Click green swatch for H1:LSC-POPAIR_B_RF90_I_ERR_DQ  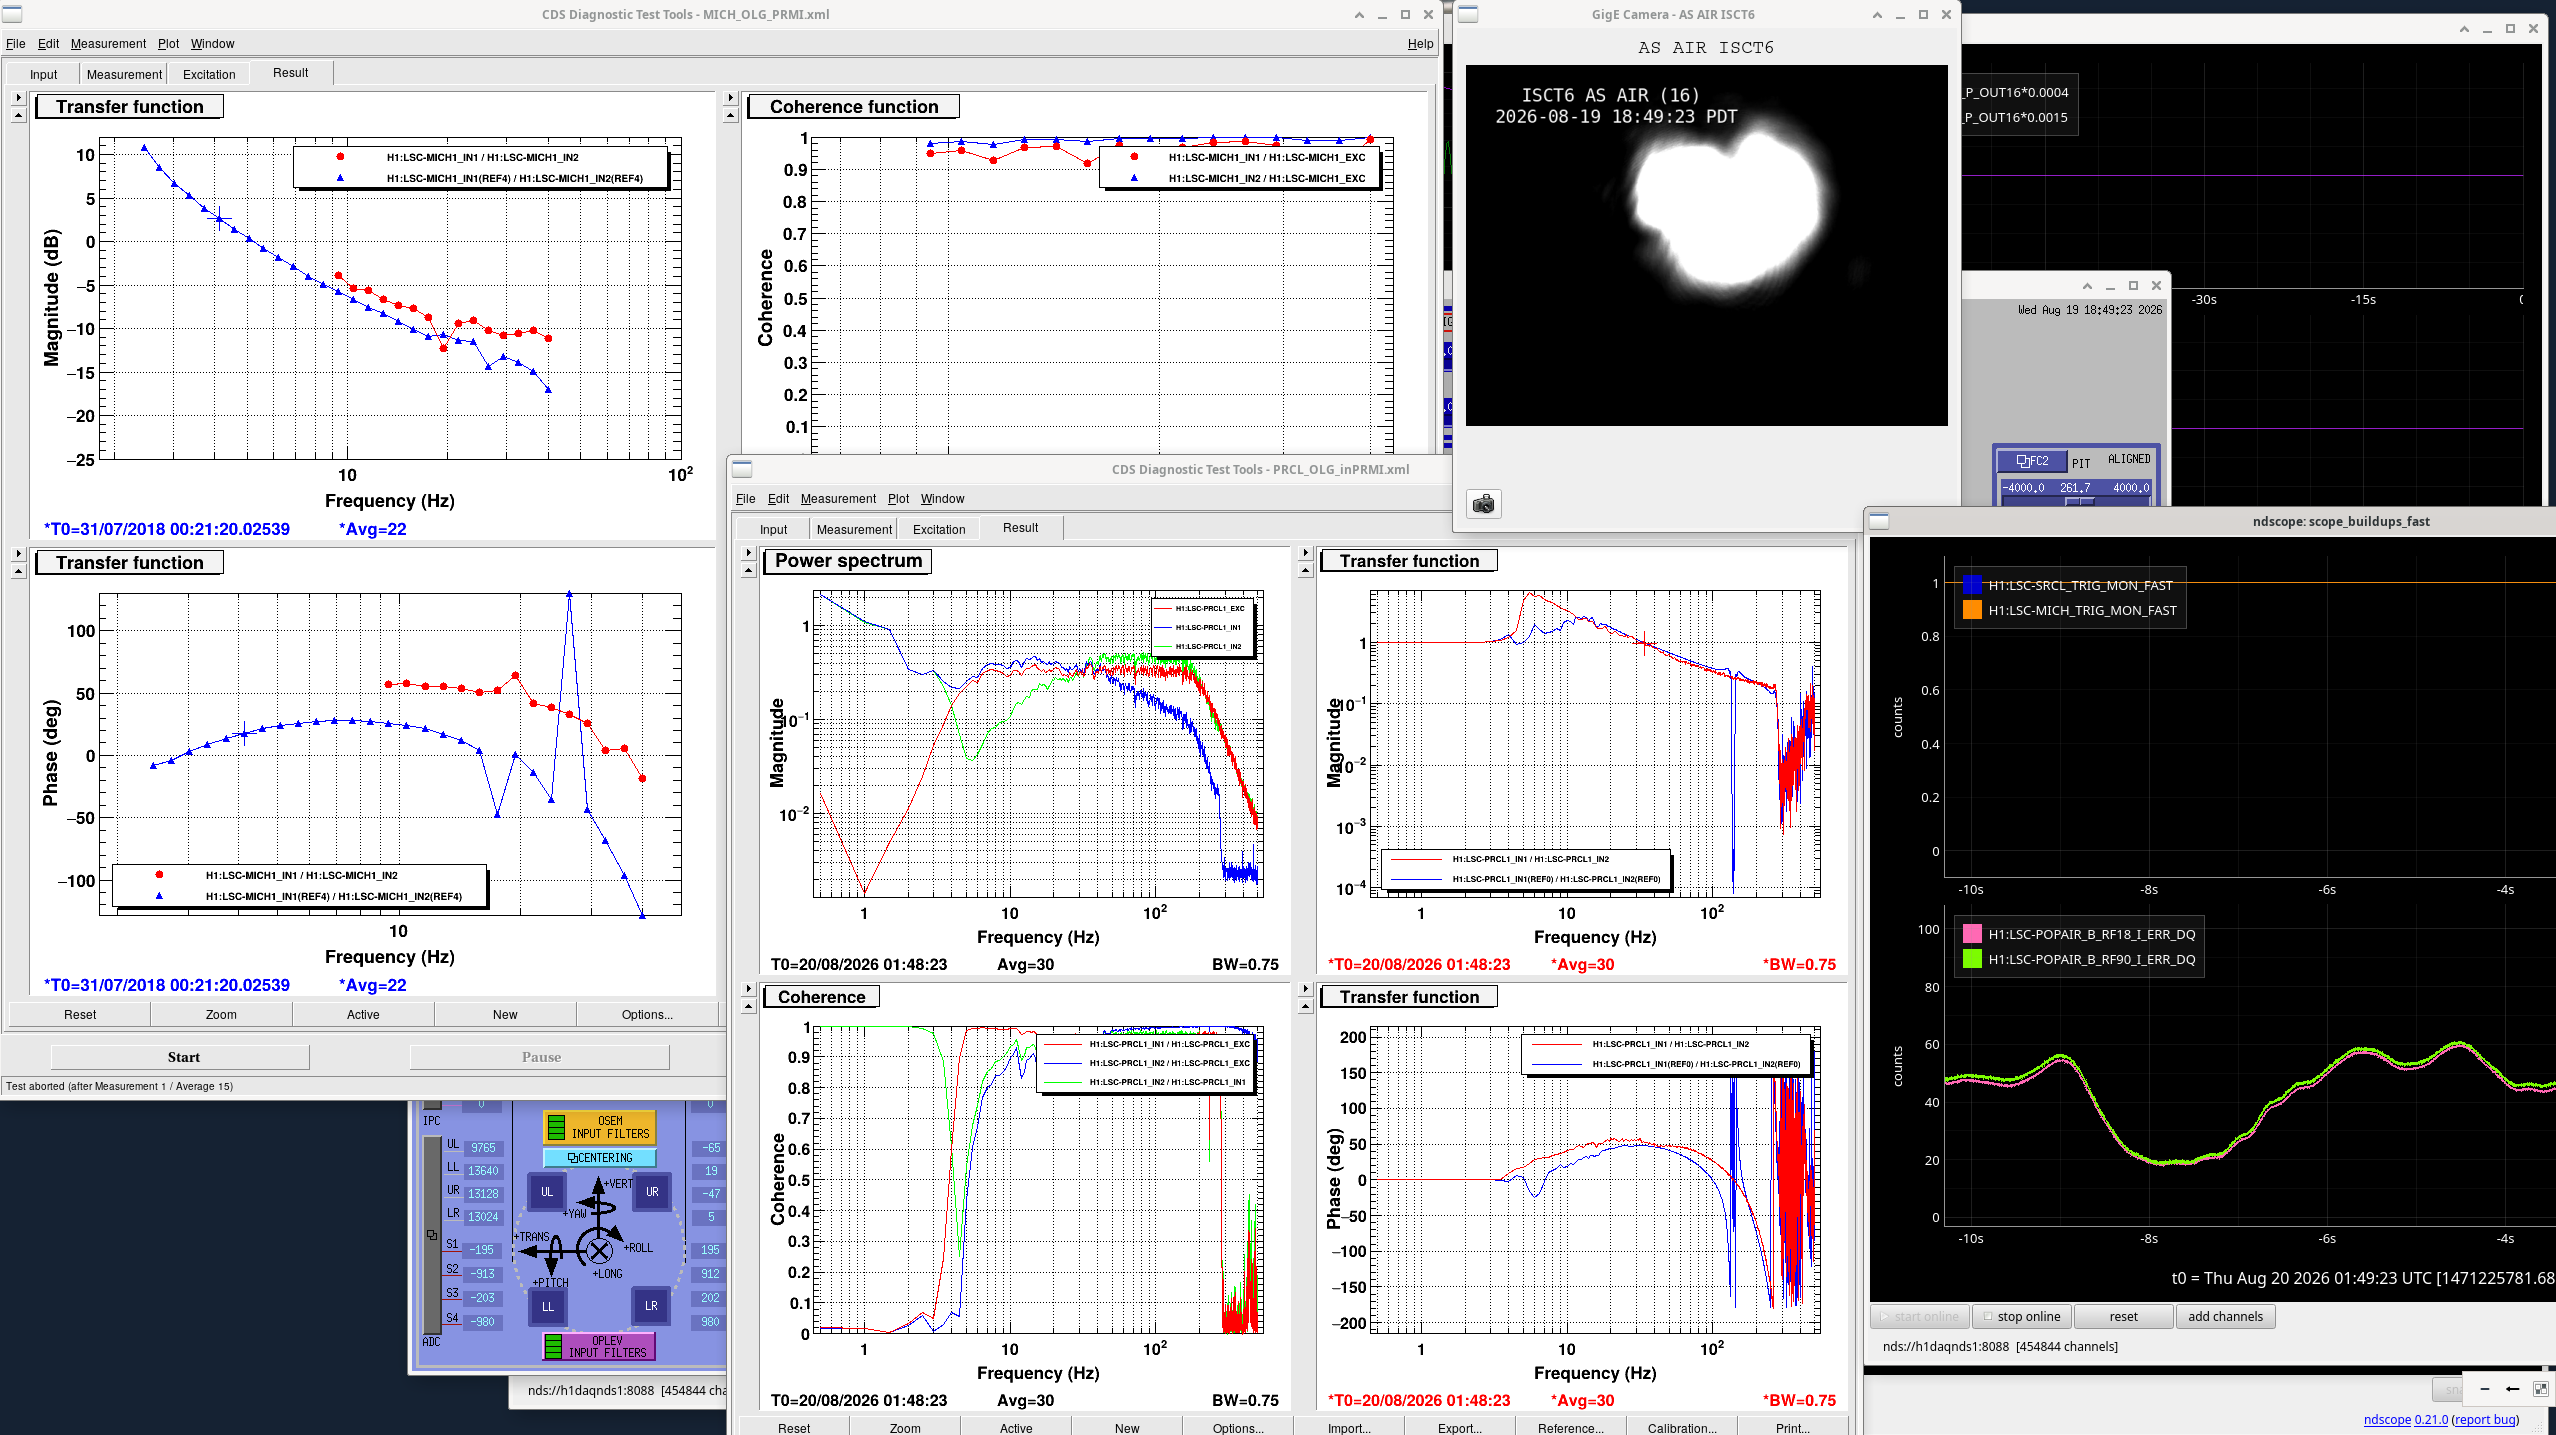[1972, 959]
